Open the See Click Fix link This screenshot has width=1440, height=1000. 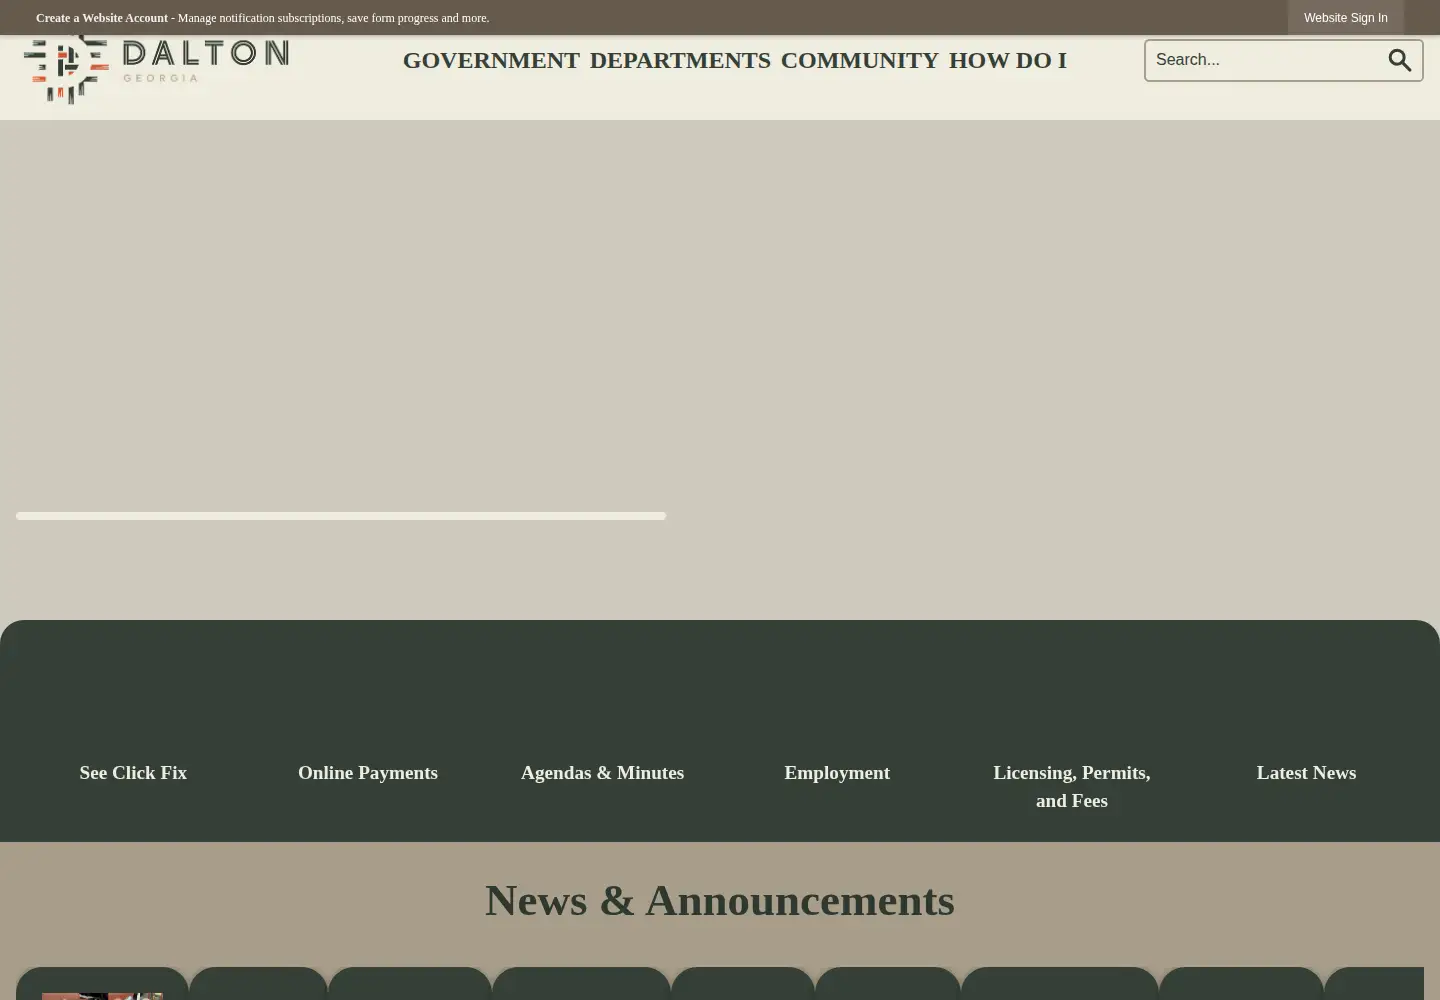tap(133, 772)
